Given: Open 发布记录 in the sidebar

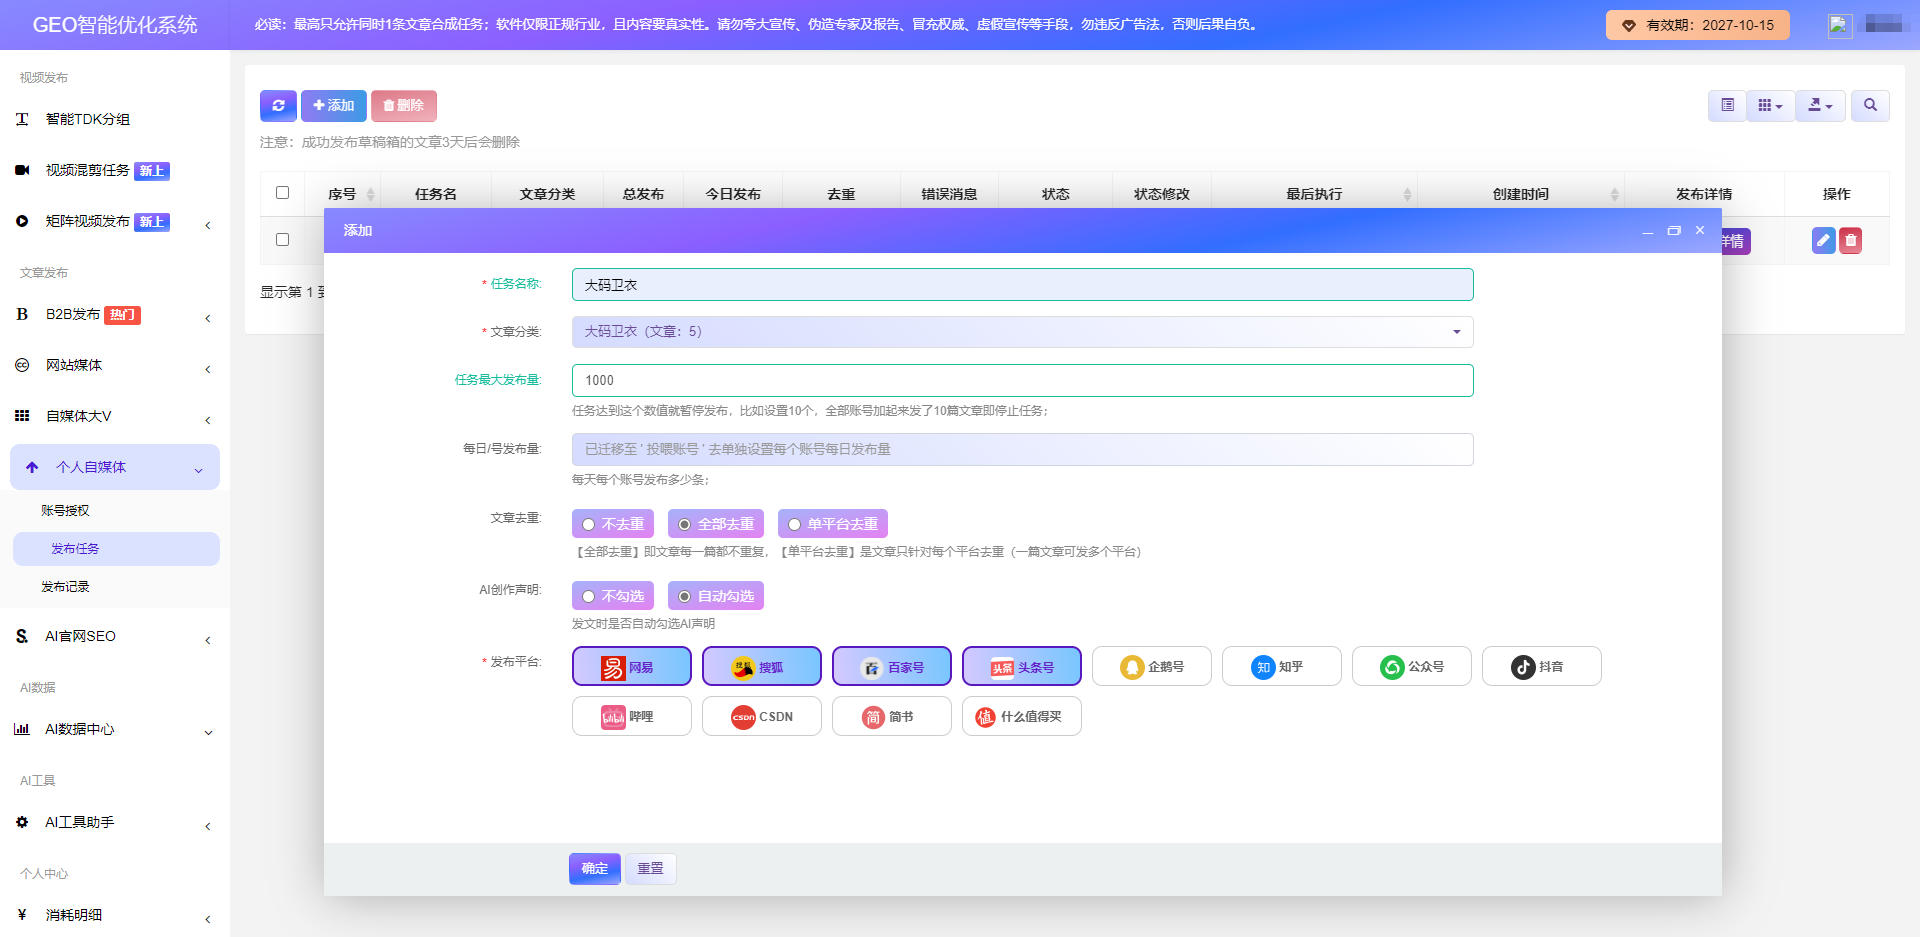Looking at the screenshot, I should [66, 587].
